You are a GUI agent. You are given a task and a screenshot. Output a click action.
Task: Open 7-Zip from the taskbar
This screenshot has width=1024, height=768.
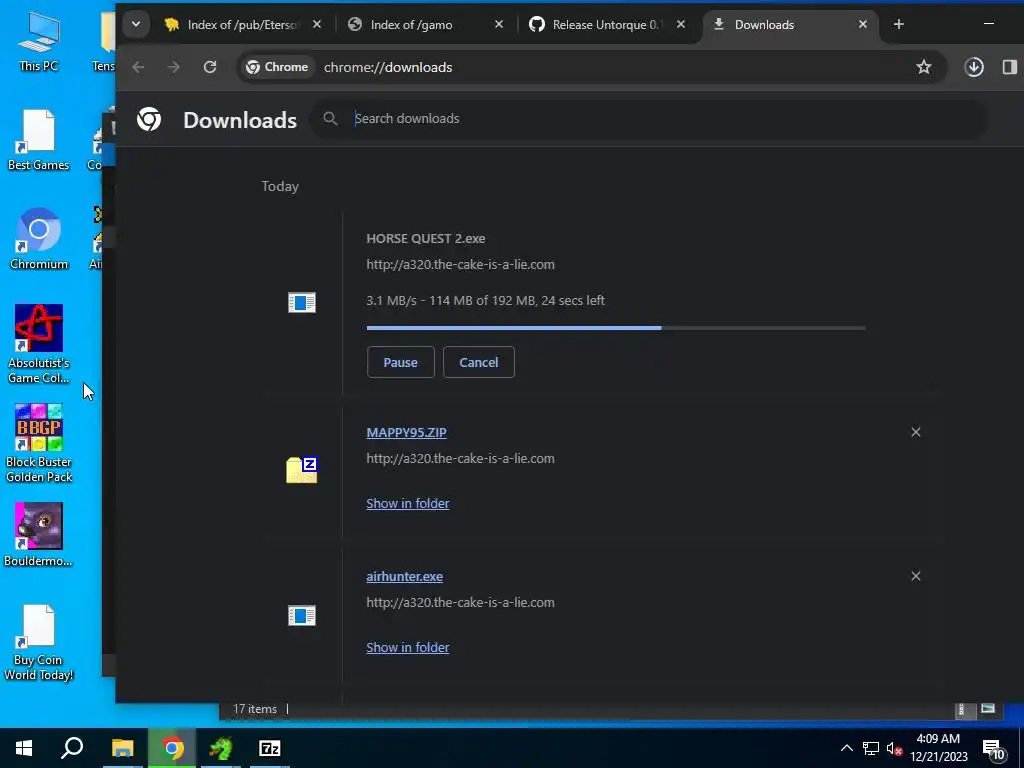pyautogui.click(x=270, y=748)
